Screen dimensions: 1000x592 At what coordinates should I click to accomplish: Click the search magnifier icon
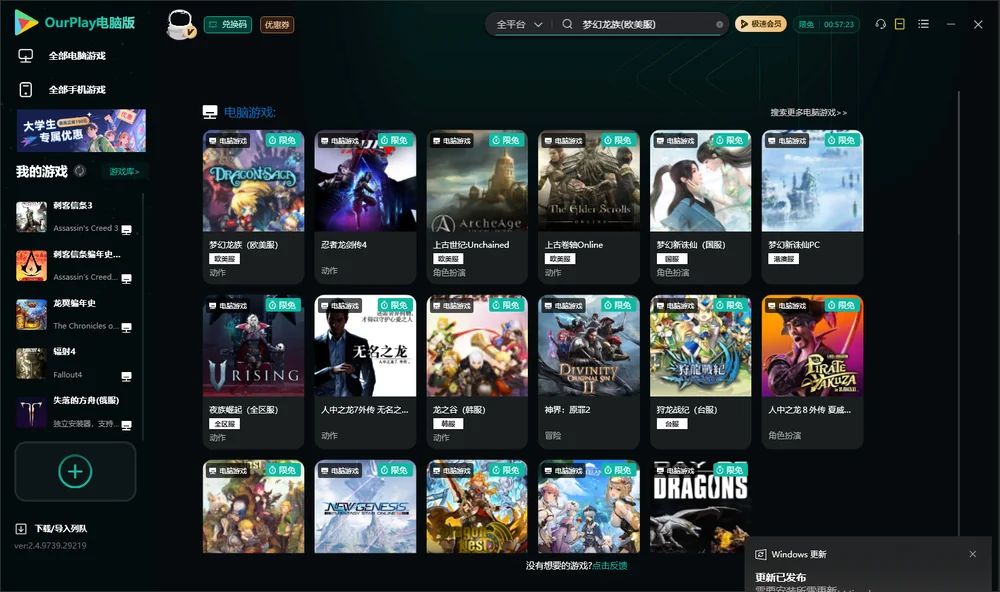567,24
